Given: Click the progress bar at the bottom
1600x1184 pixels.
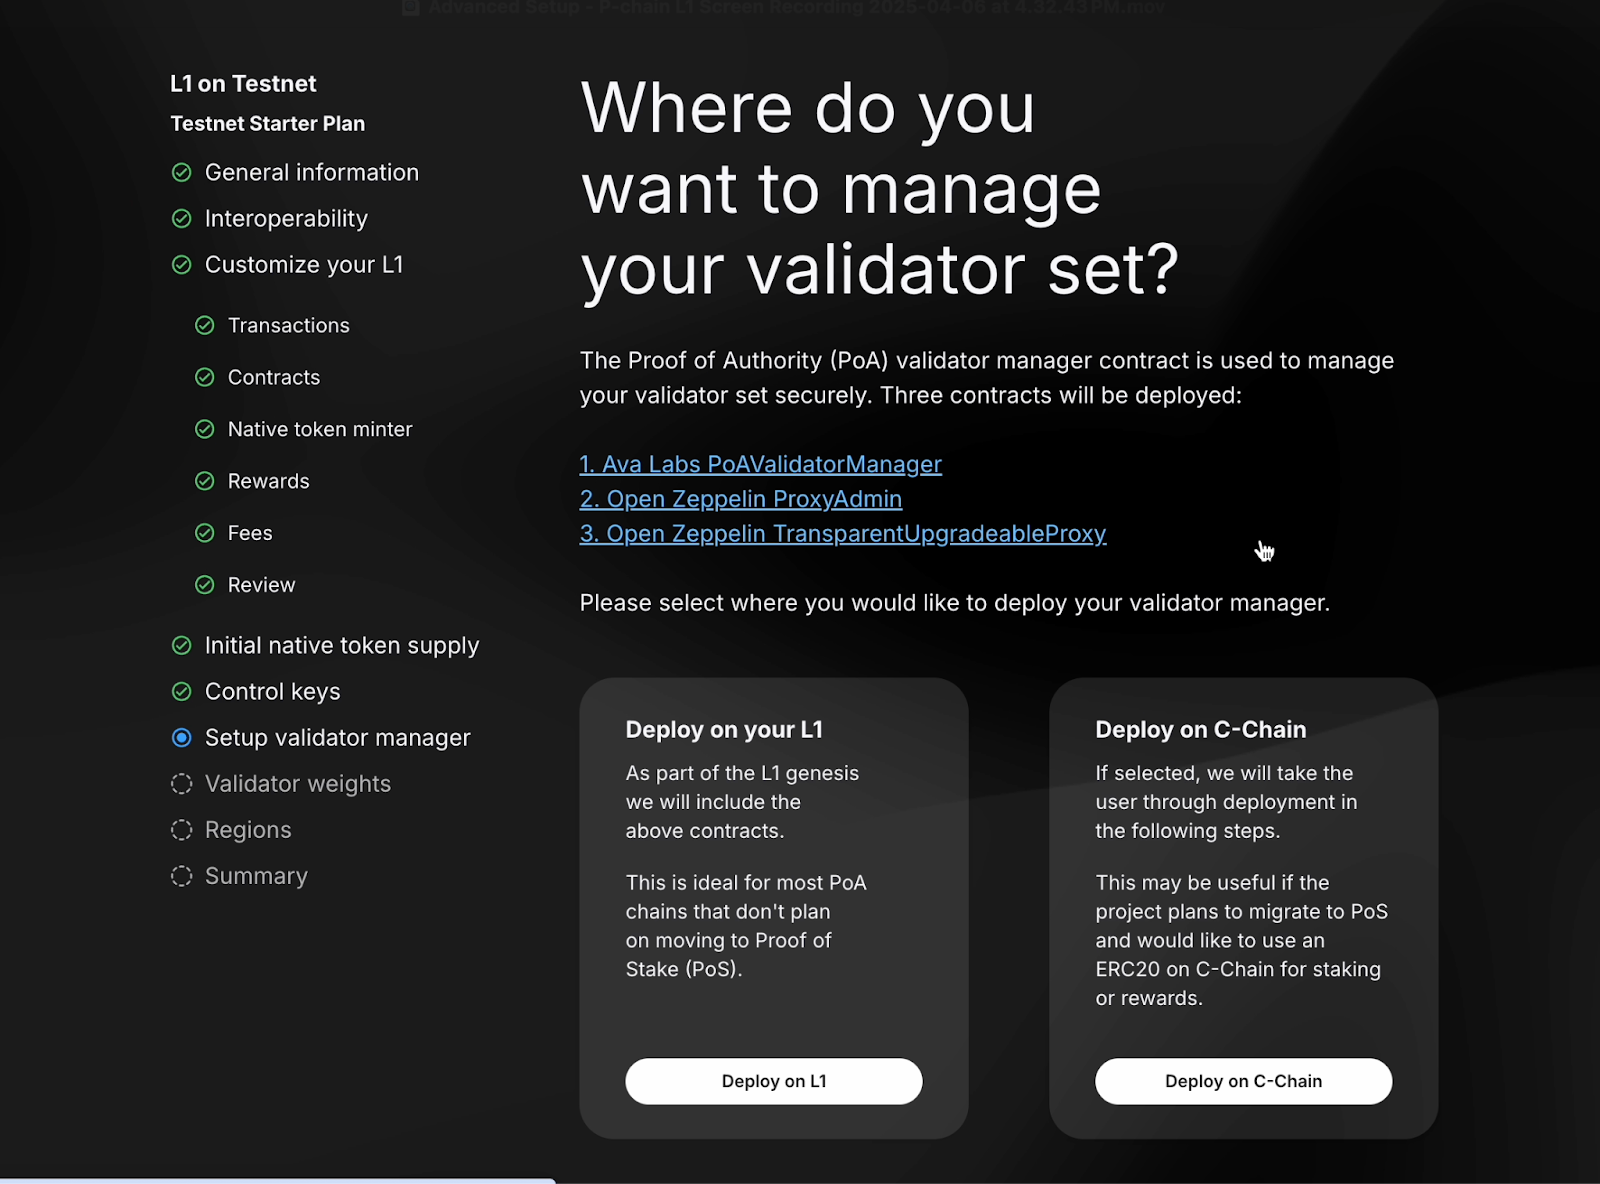Looking at the screenshot, I should click(277, 1180).
